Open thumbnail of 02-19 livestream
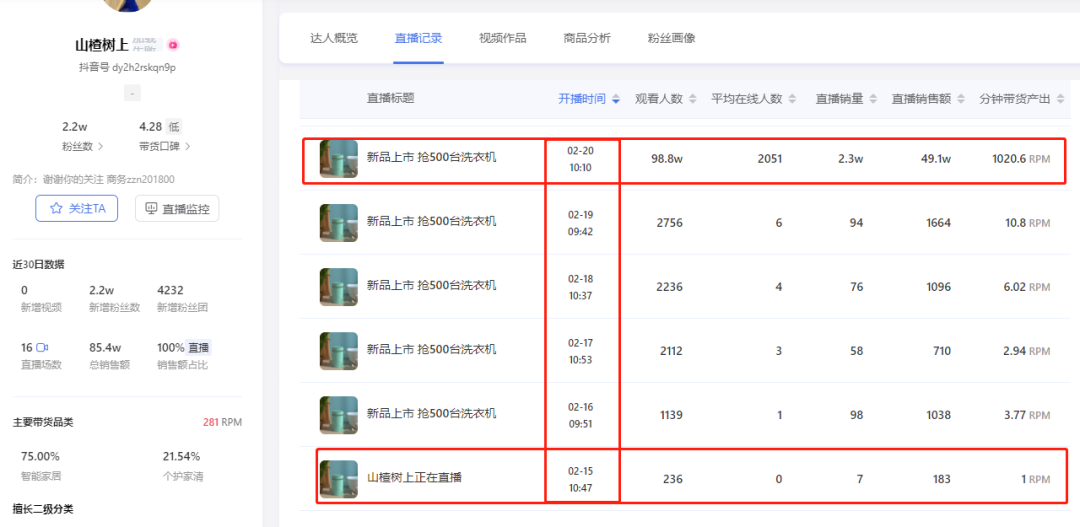The height and width of the screenshot is (527, 1080). [339, 223]
